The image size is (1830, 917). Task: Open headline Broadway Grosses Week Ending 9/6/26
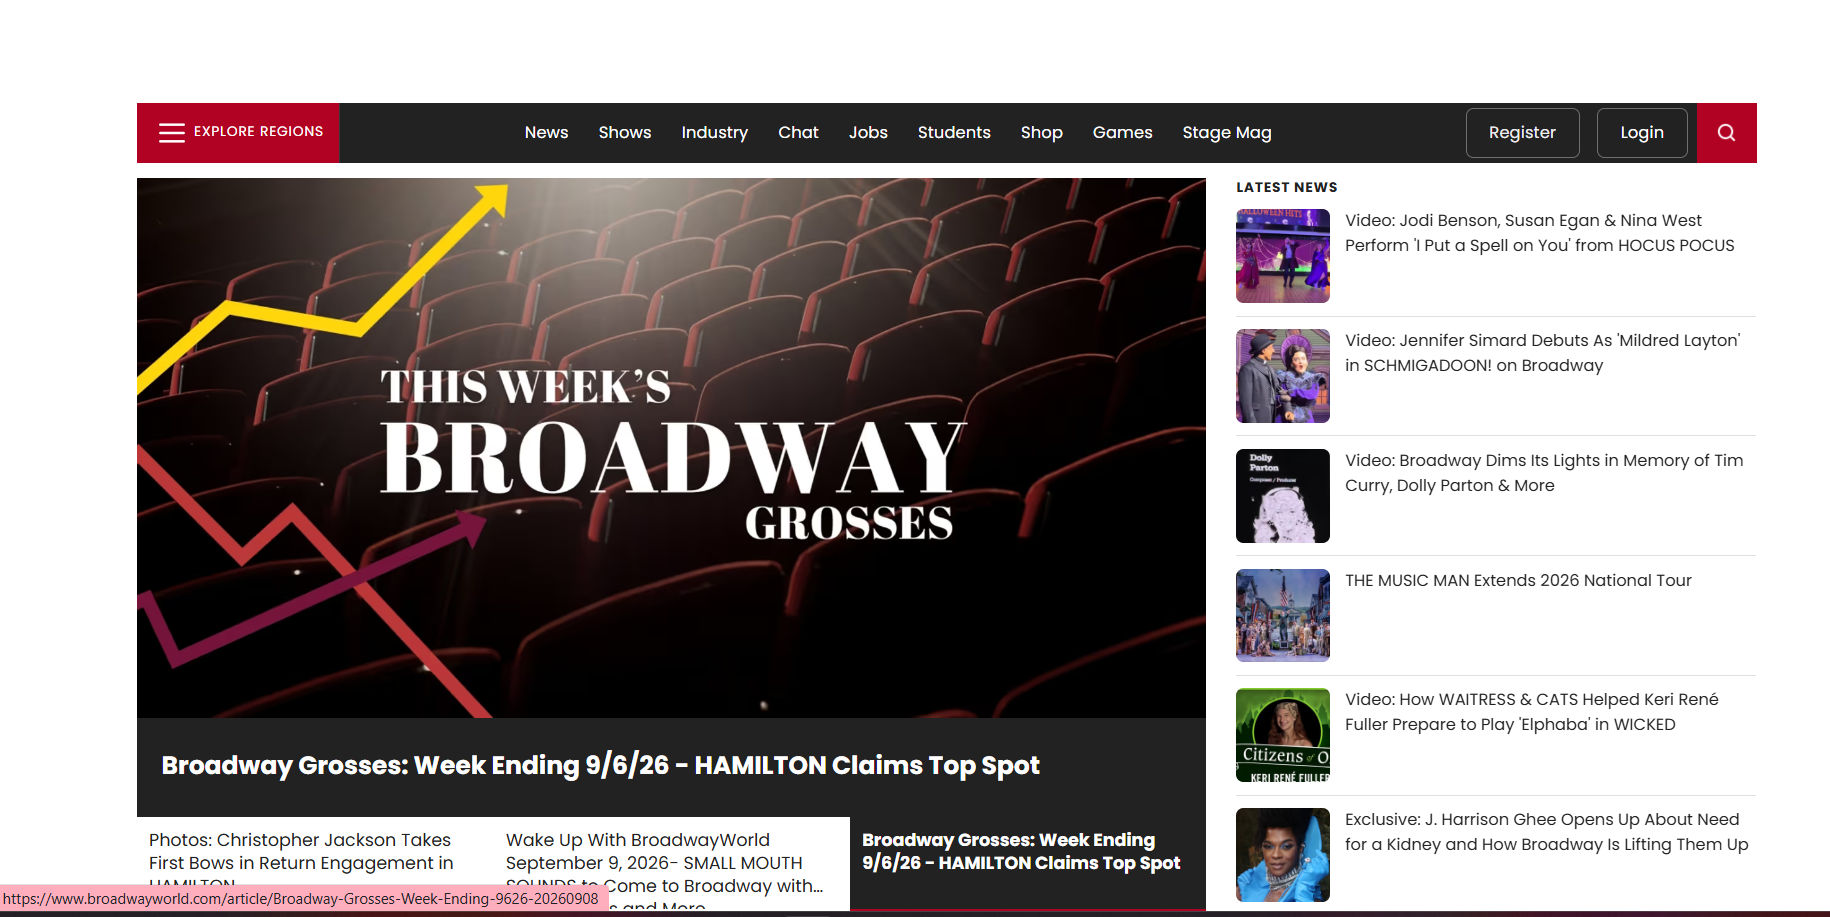tap(600, 765)
